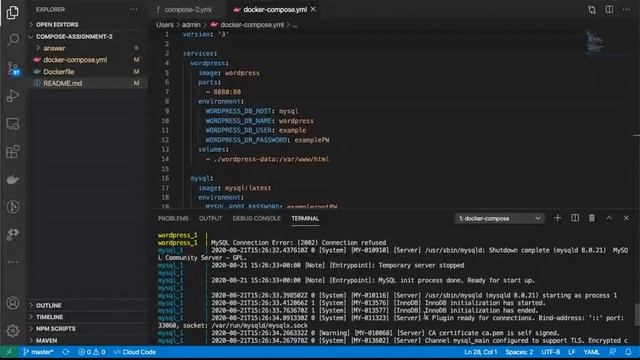
Task: Switch to the compose-2.yml tab
Action: click(x=188, y=9)
